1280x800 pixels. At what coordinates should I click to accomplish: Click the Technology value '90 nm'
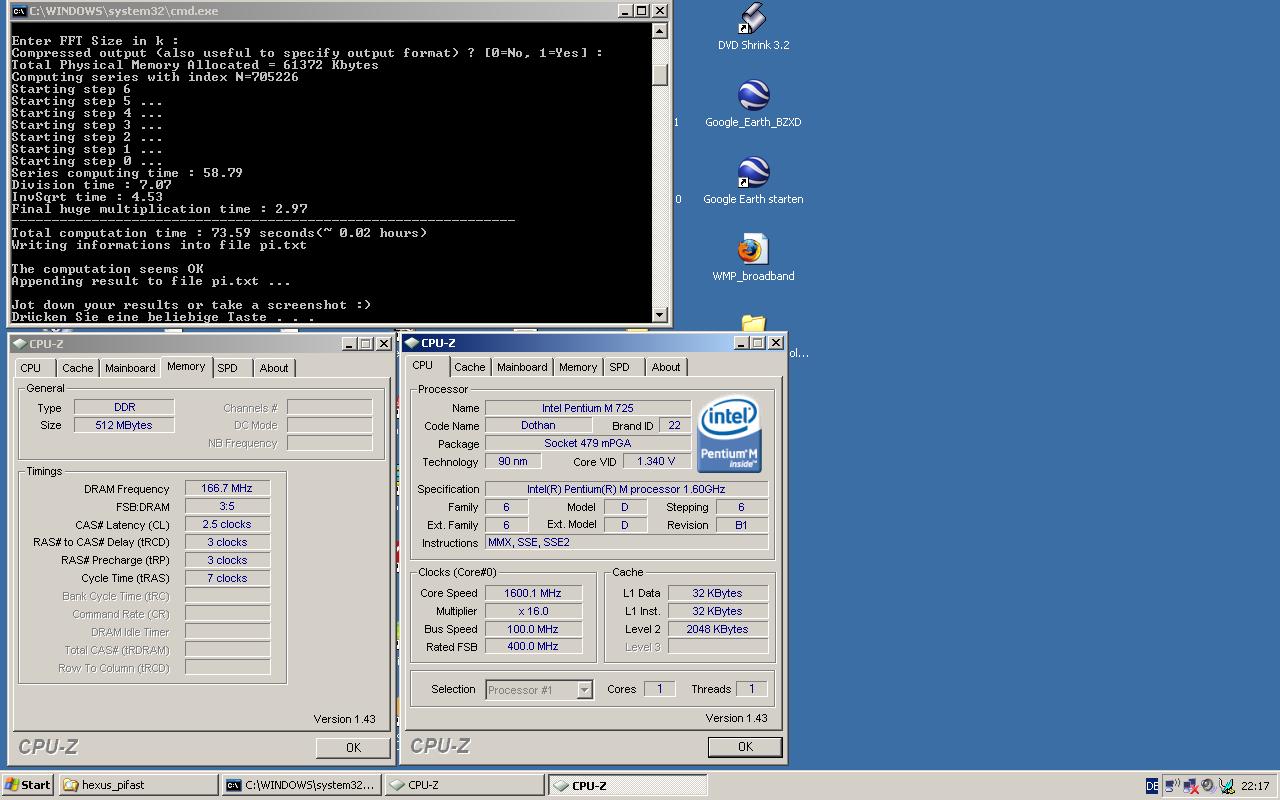click(513, 461)
